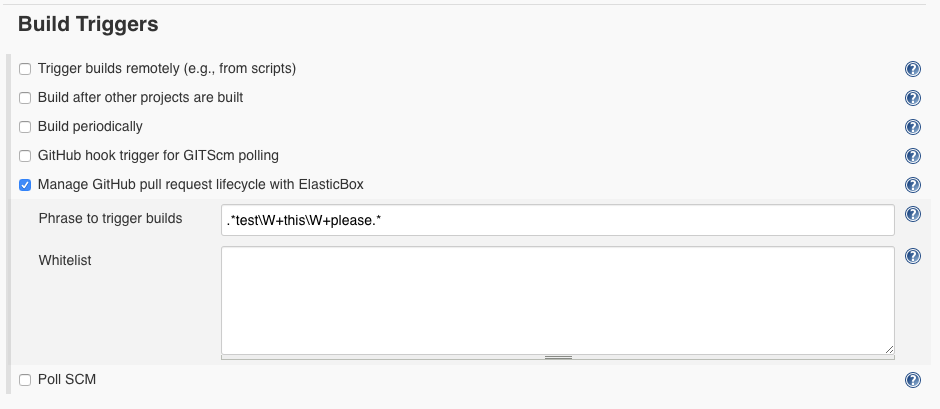Enable the Poll SCM checkbox
The image size is (940, 409).
[x=25, y=380]
